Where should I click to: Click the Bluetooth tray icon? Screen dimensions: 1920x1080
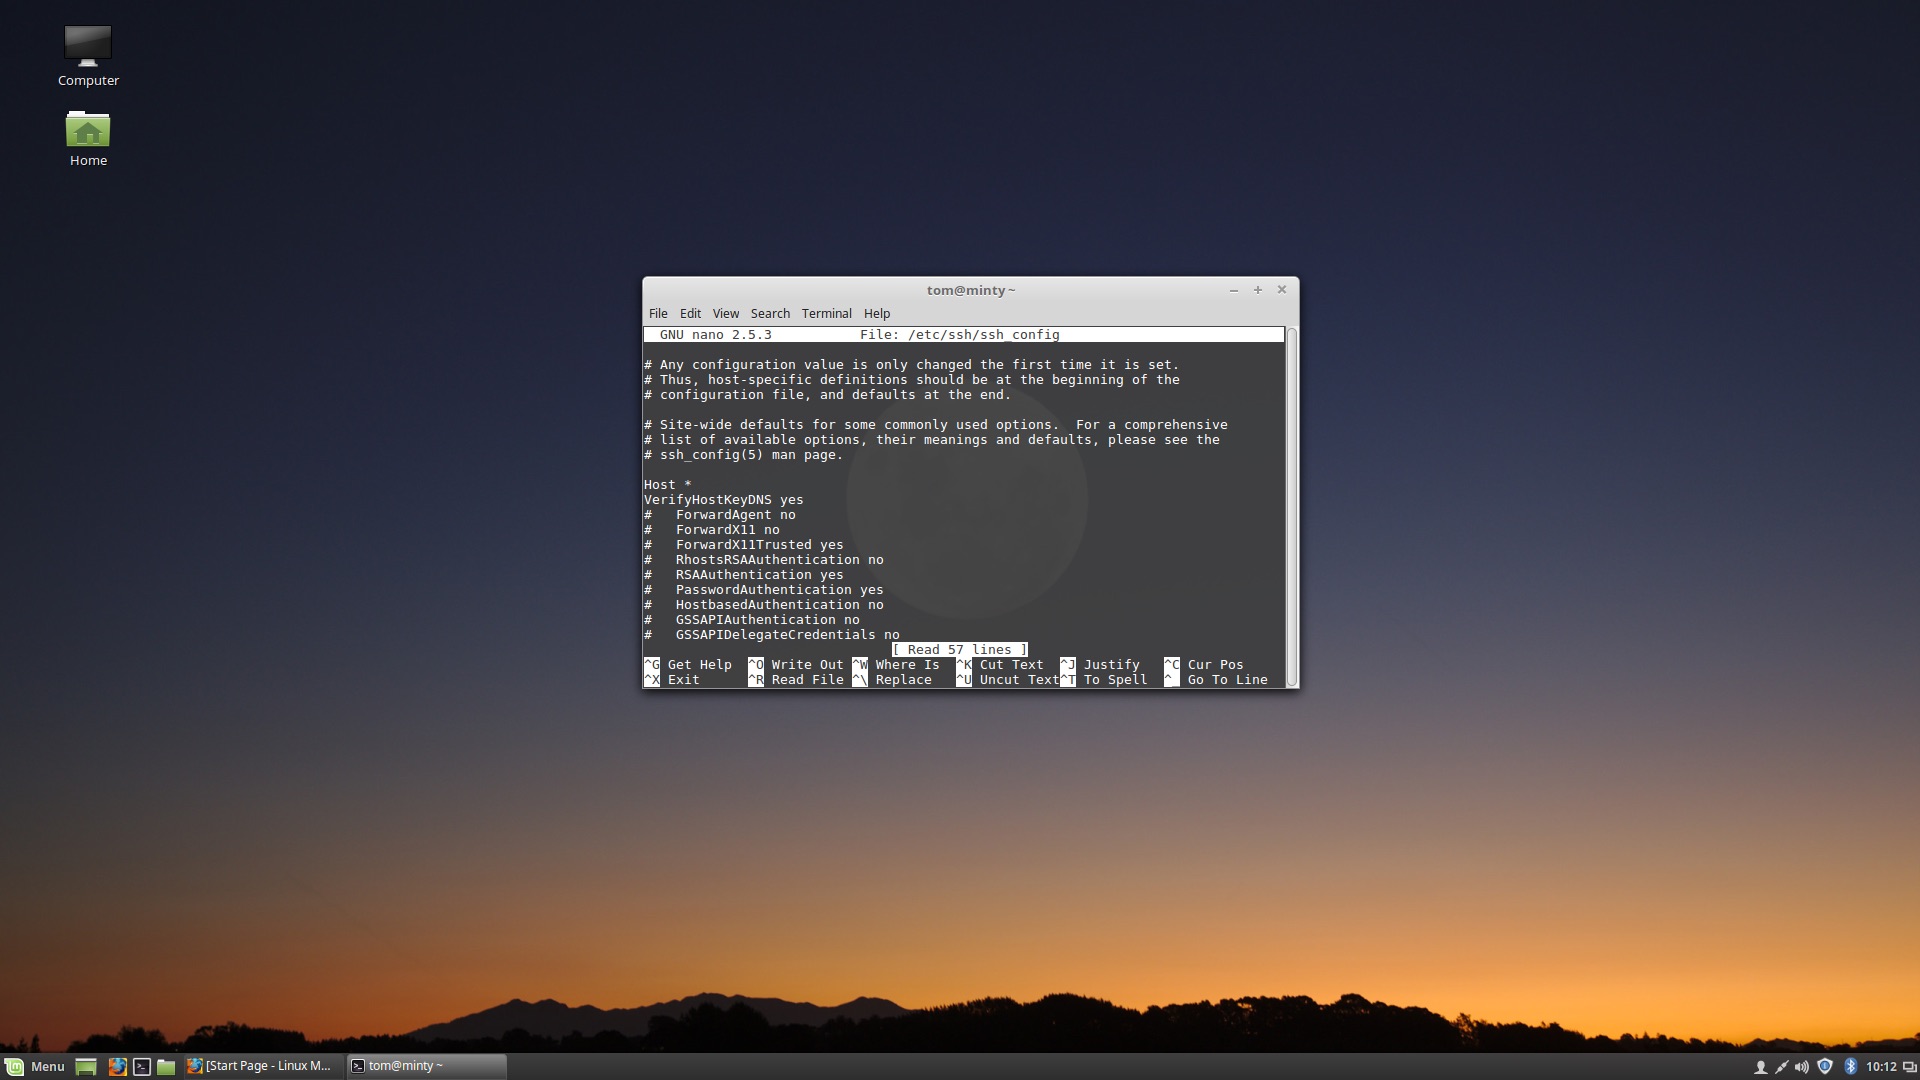[1850, 1067]
